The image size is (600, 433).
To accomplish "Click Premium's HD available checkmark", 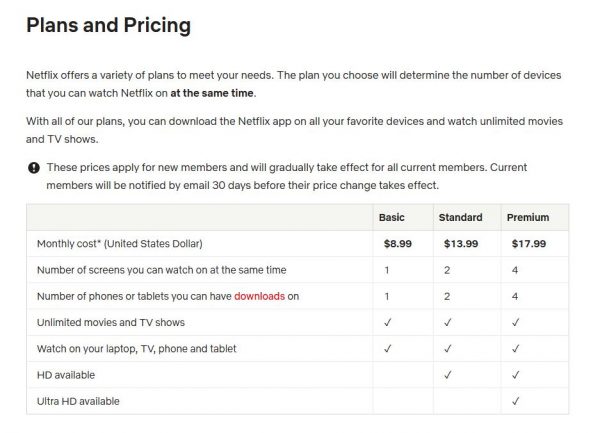I will pyautogui.click(x=515, y=375).
